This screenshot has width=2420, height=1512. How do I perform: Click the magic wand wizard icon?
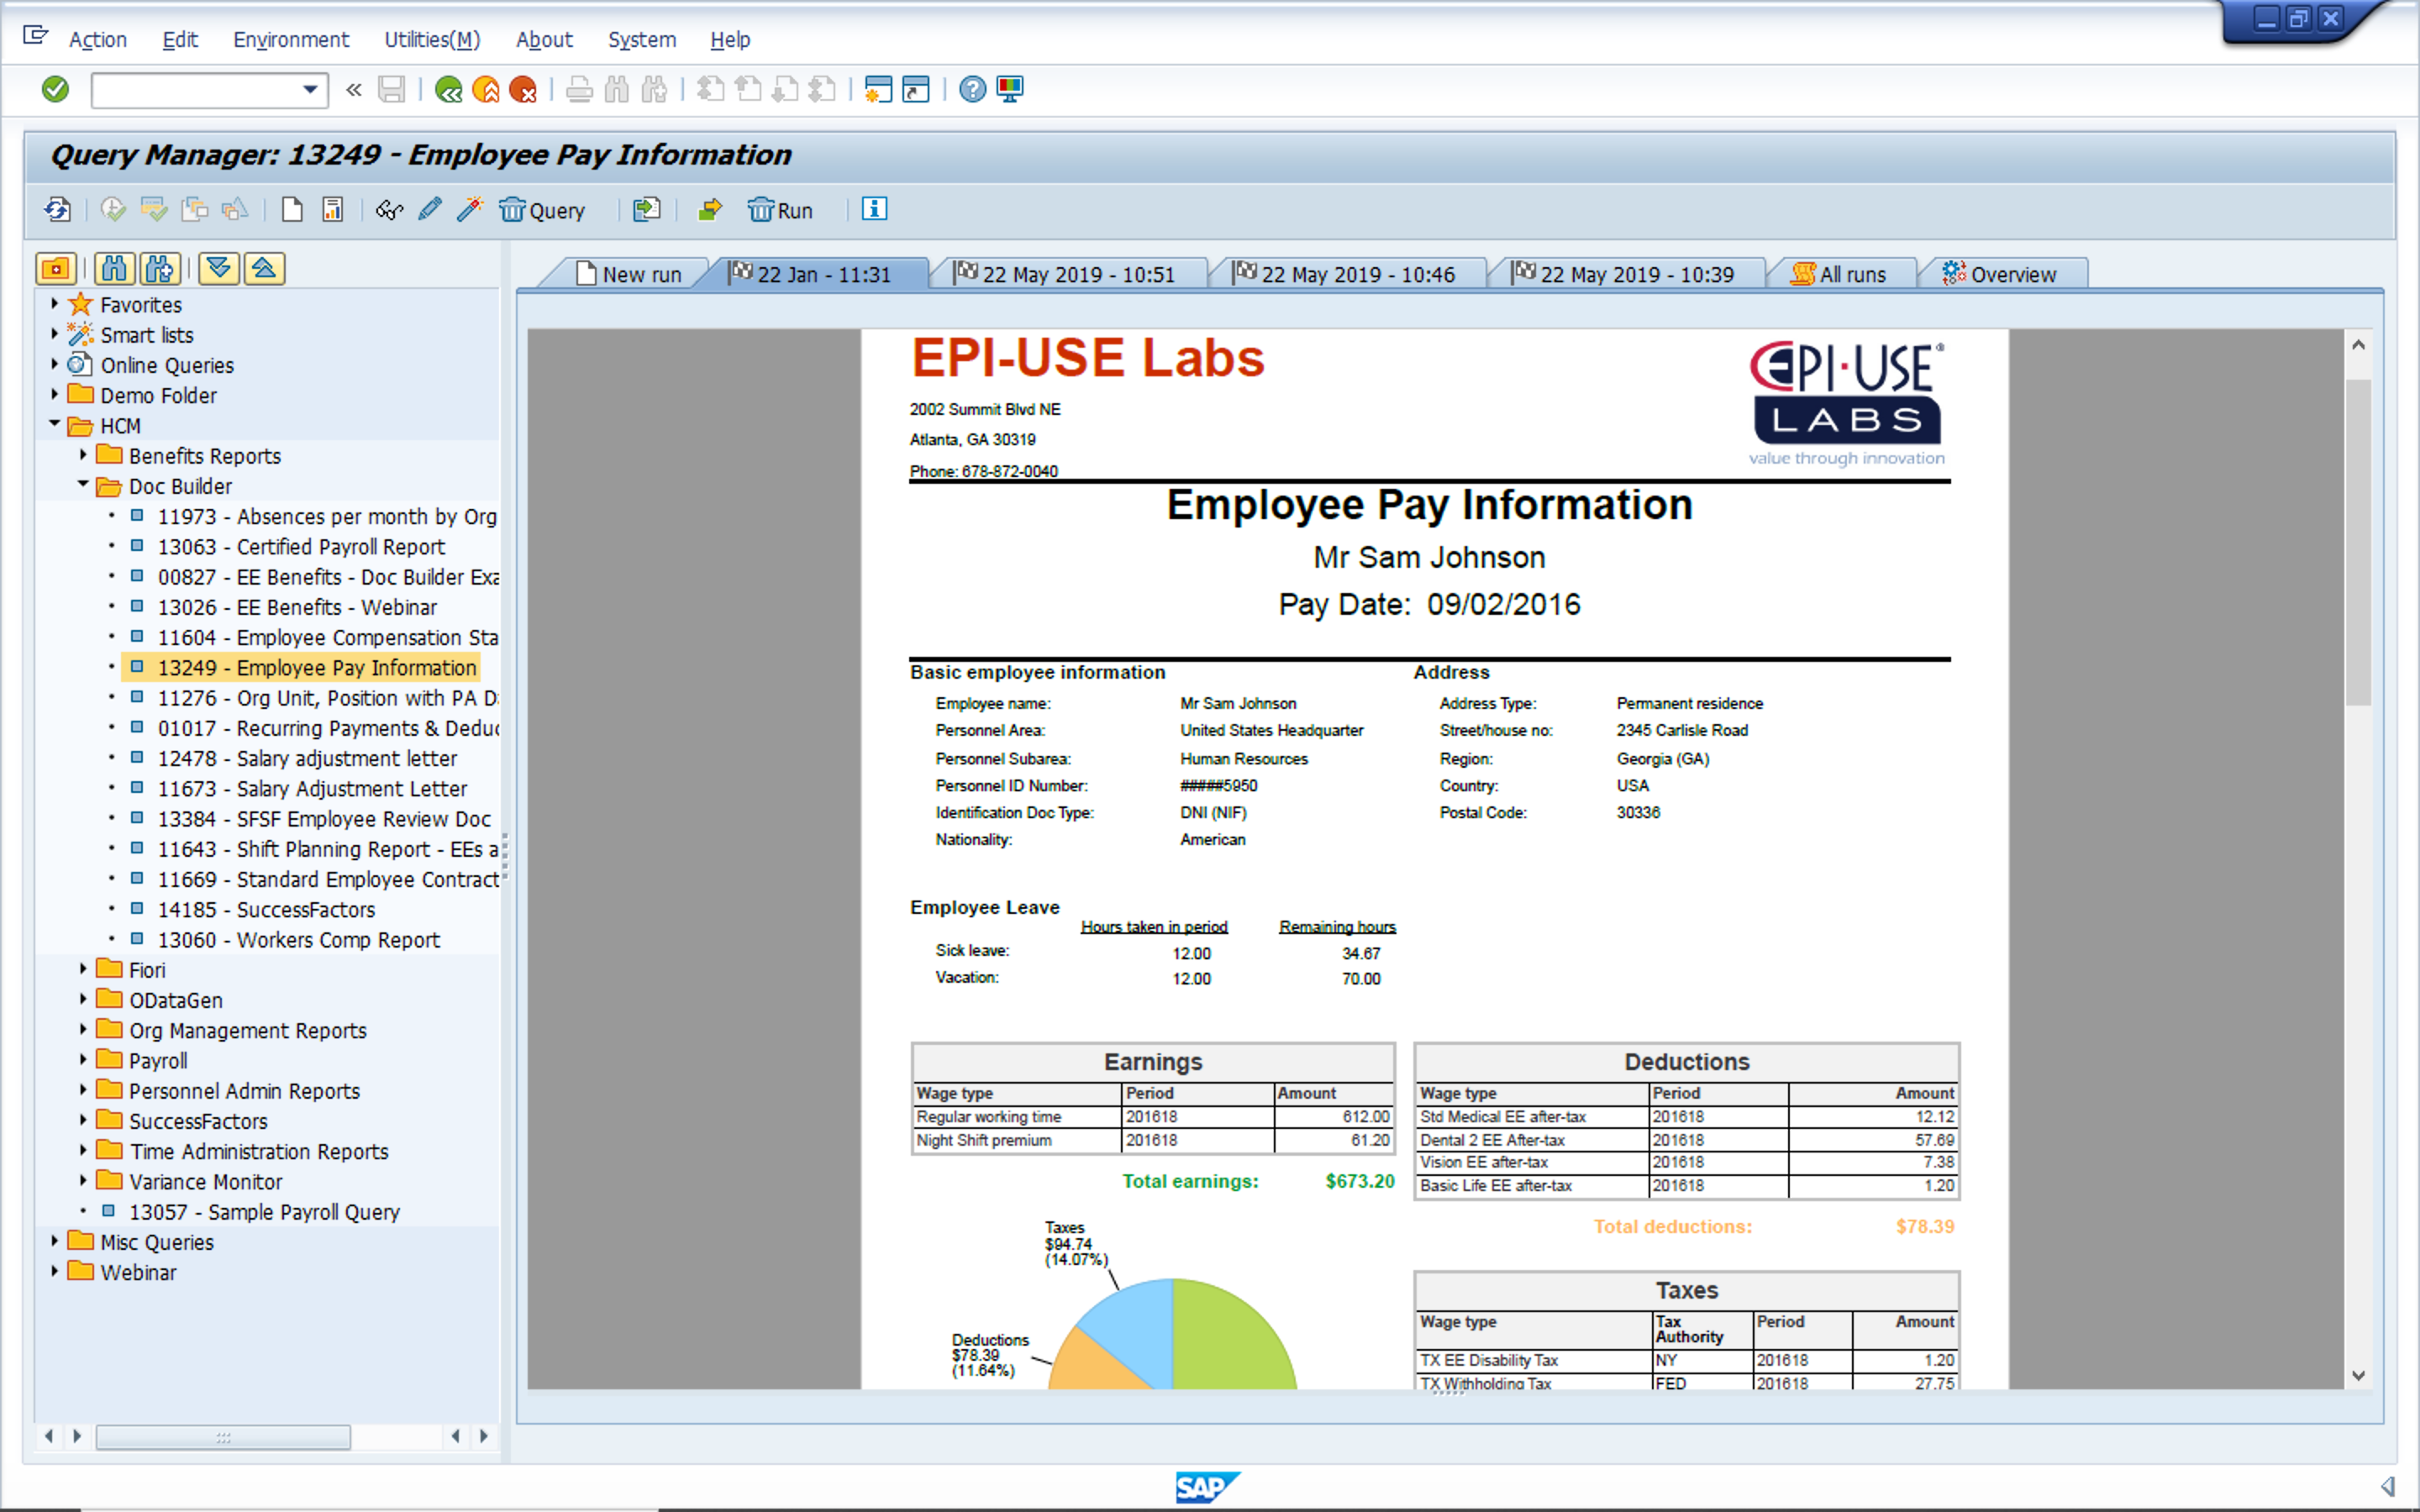point(469,210)
